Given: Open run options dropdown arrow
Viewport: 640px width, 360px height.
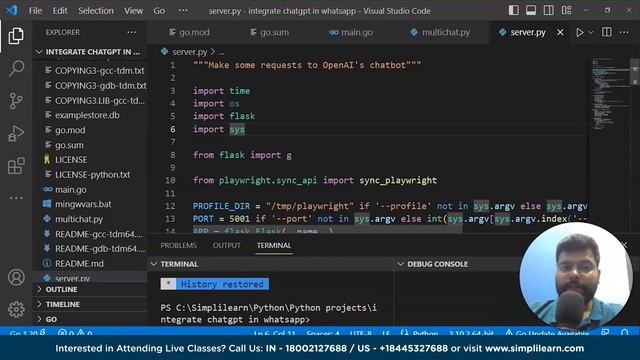Looking at the screenshot, I should pos(591,32).
